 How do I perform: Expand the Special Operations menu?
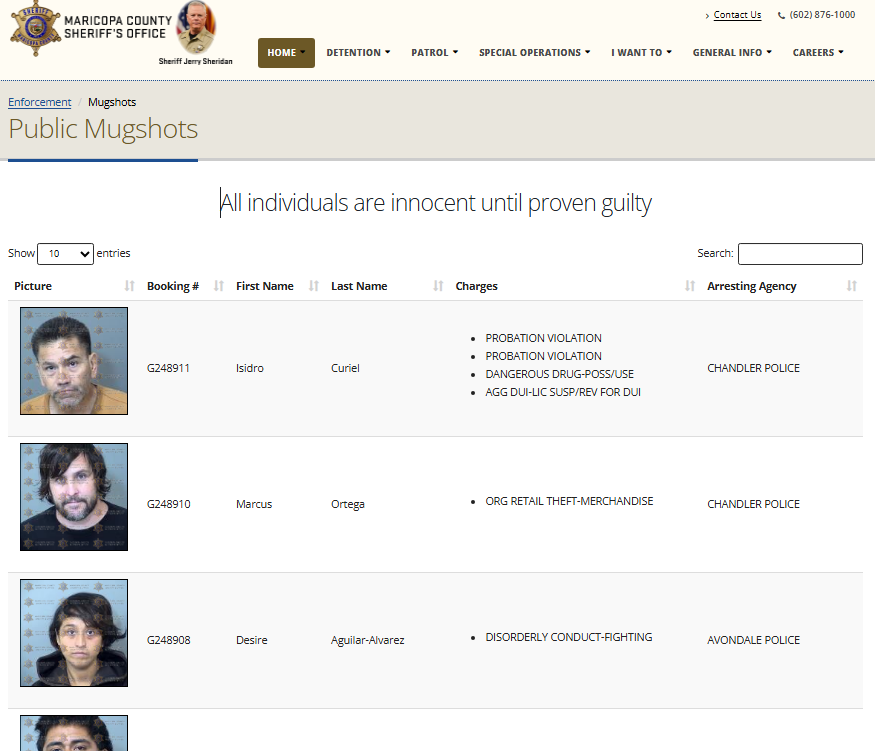[x=534, y=53]
